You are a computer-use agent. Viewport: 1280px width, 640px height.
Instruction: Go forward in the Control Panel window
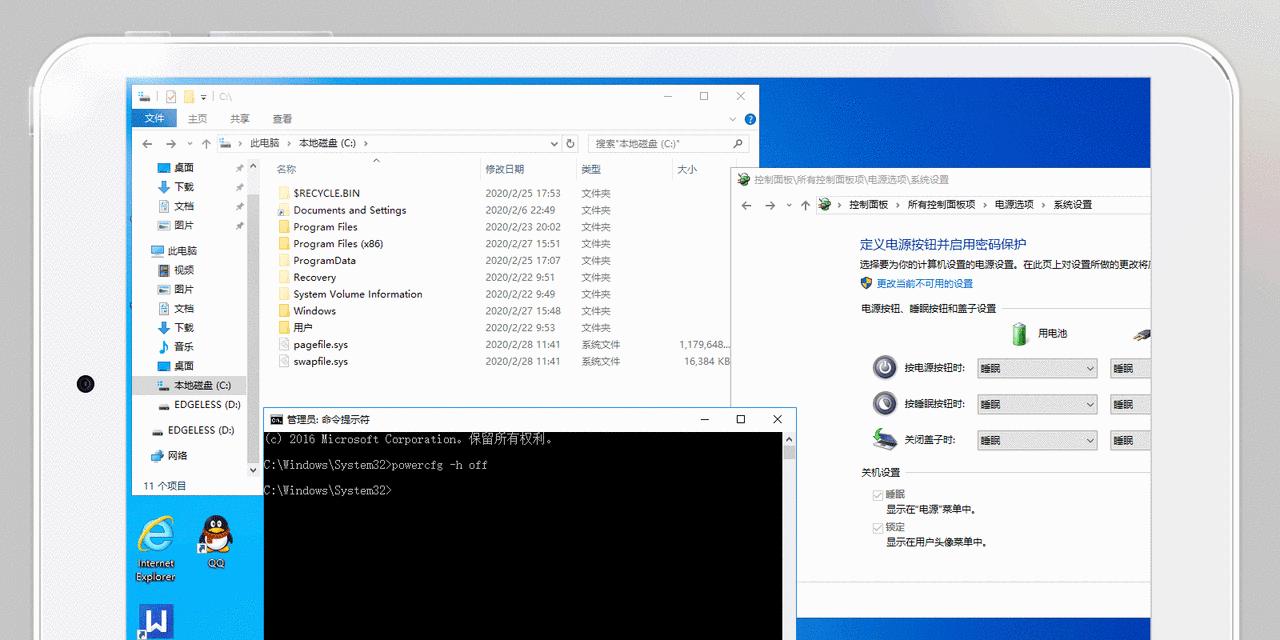point(769,205)
